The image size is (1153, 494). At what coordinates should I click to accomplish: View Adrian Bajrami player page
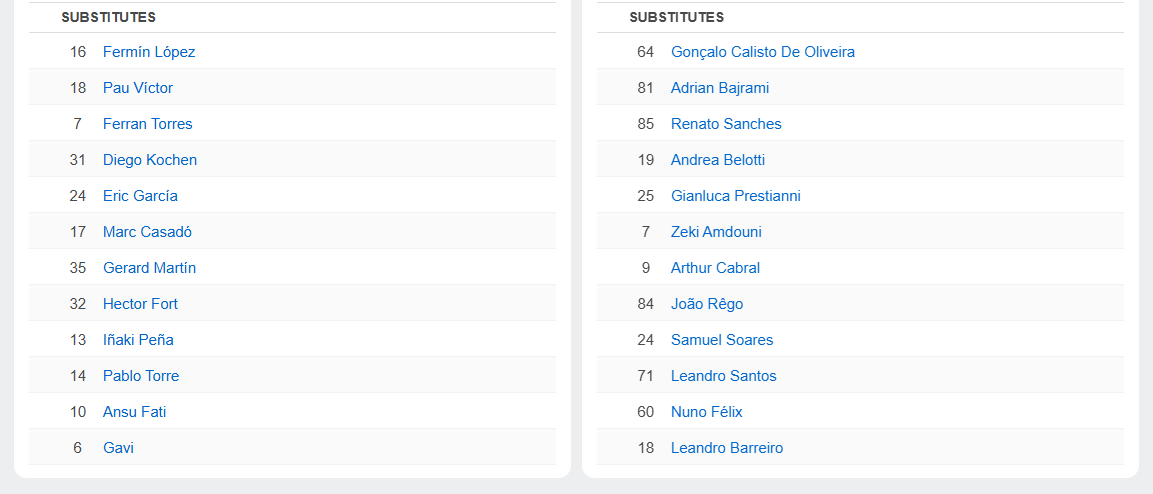point(720,88)
